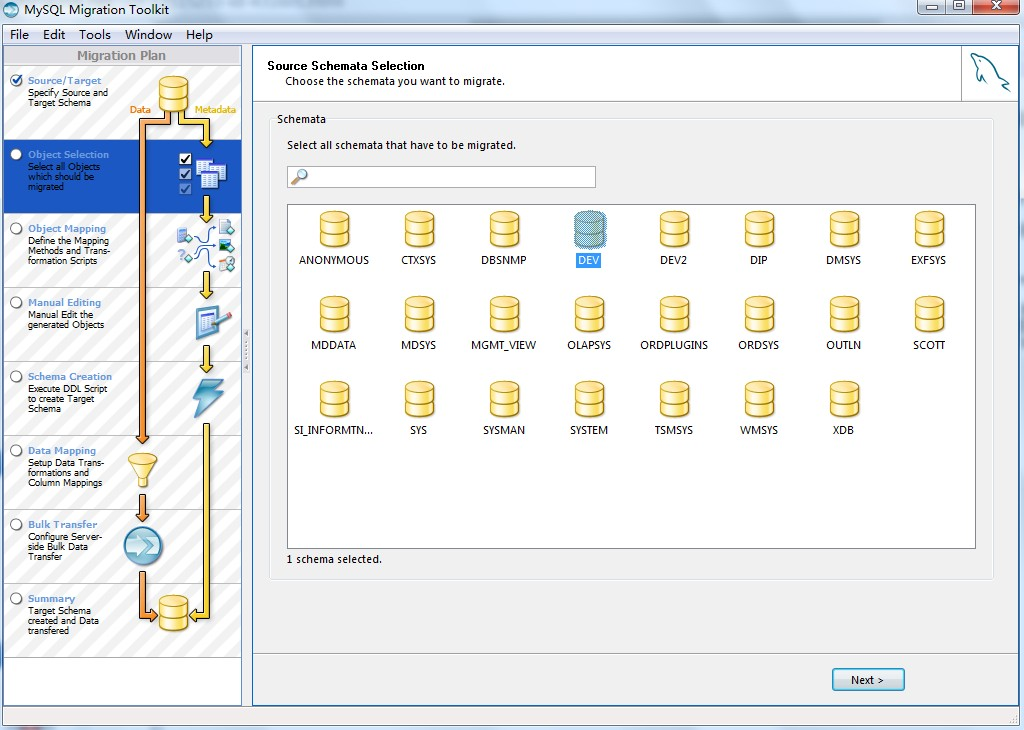Select the ANONYMOUS schema icon

tap(334, 229)
